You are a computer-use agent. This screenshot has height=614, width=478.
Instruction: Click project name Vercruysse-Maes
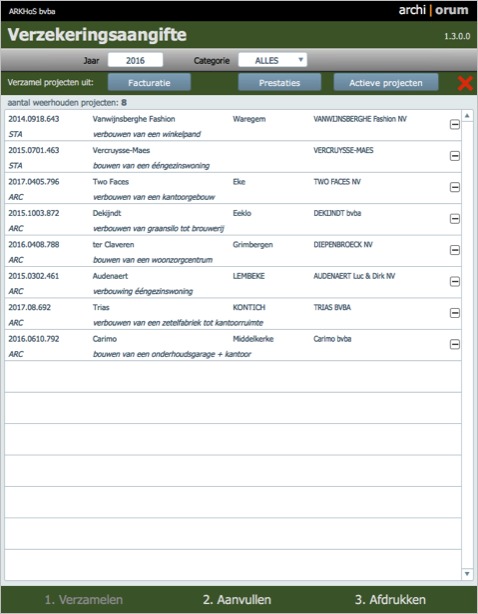121,150
